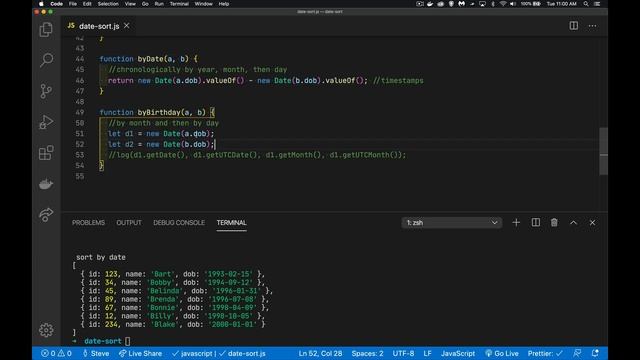This screenshot has width=640, height=360.
Task: Open the editor More Actions menu
Action: pyautogui.click(x=592, y=26)
